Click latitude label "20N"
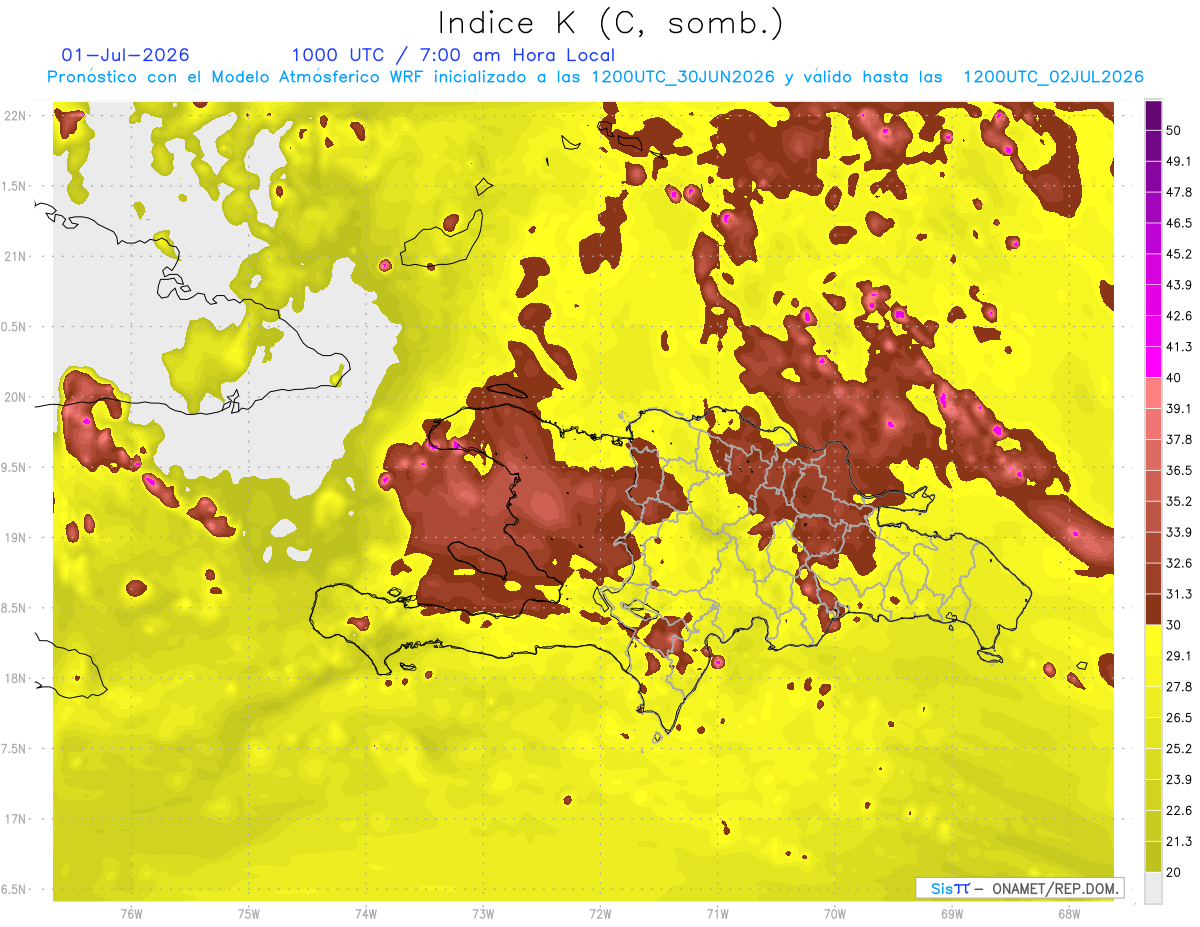 [x=15, y=397]
